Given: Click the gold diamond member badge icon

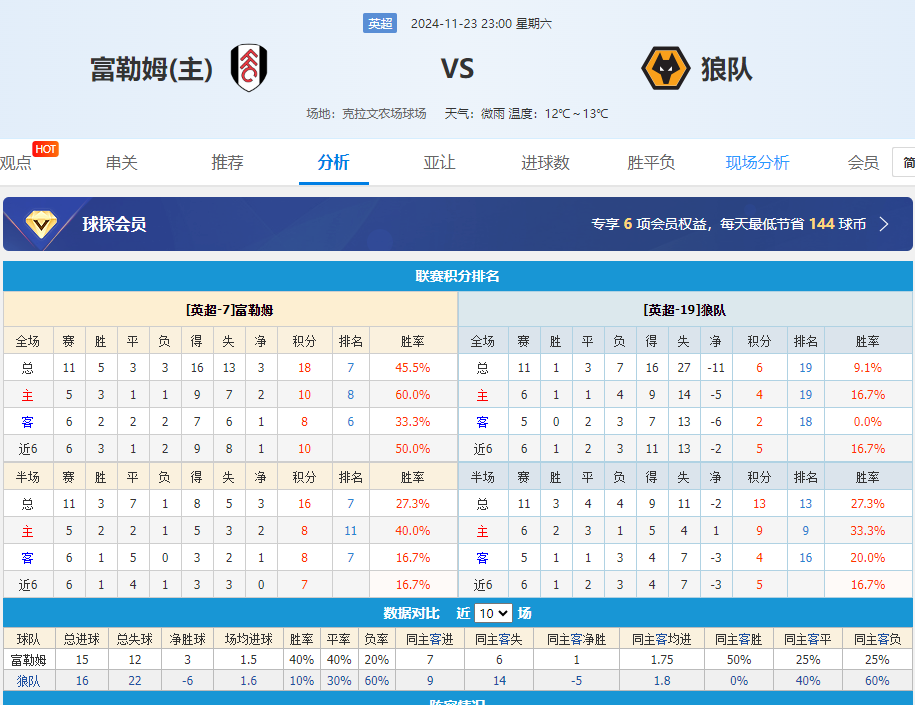Looking at the screenshot, I should point(41,224).
